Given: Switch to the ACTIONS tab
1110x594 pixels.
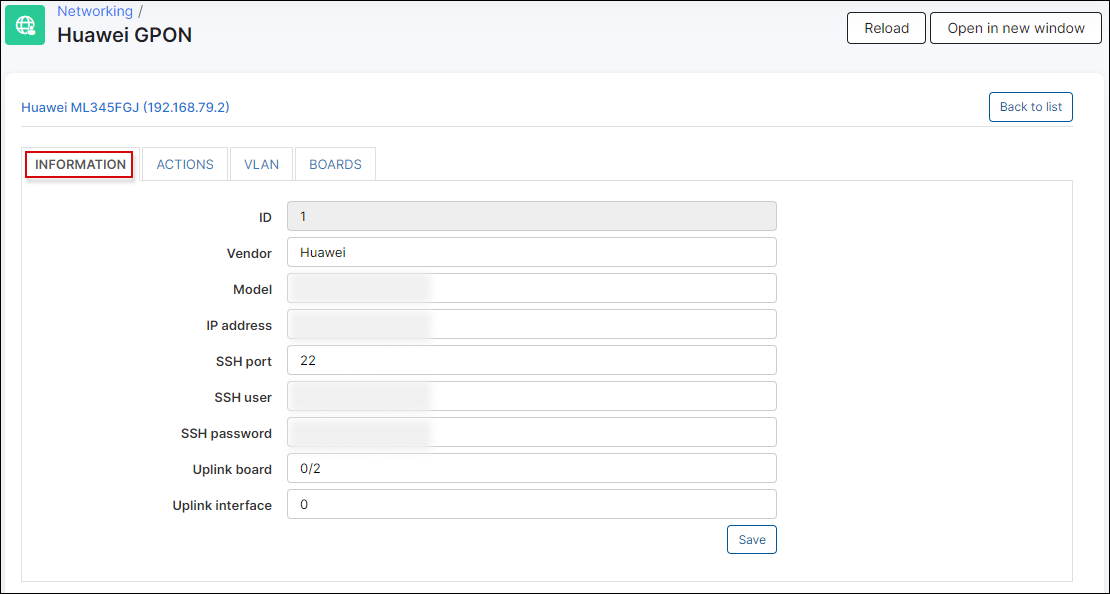Looking at the screenshot, I should click(x=185, y=164).
